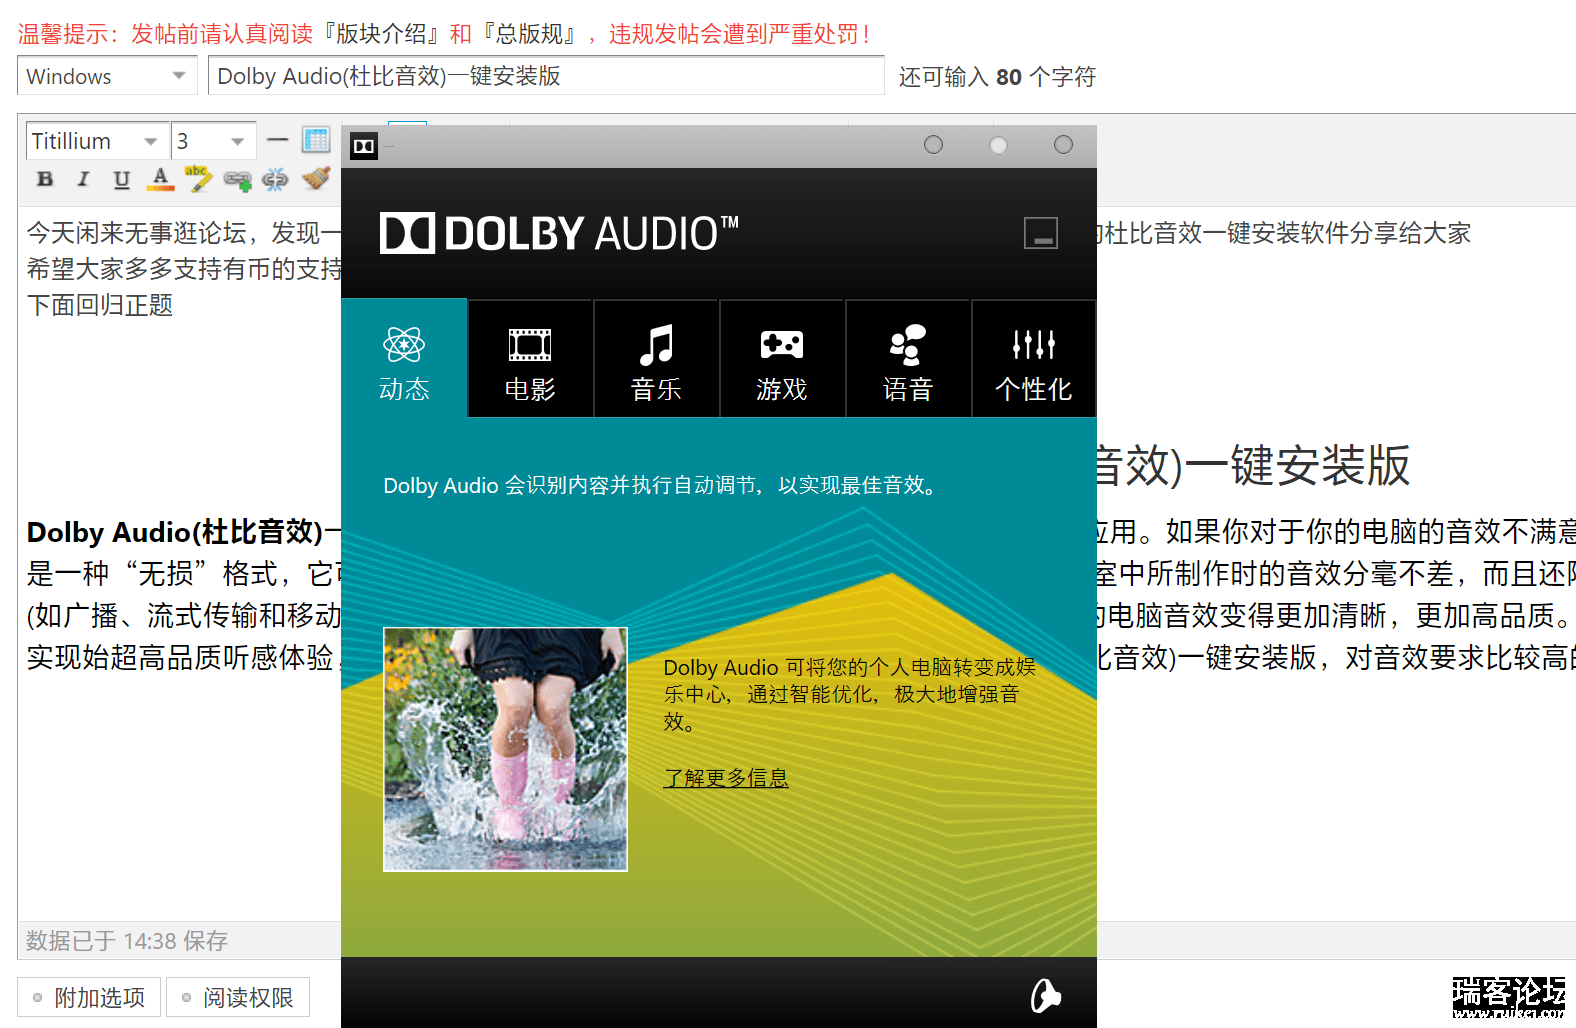The height and width of the screenshot is (1028, 1576).
Task: Click the autosave status '数据已于 14:38 保存'
Action: (x=127, y=941)
